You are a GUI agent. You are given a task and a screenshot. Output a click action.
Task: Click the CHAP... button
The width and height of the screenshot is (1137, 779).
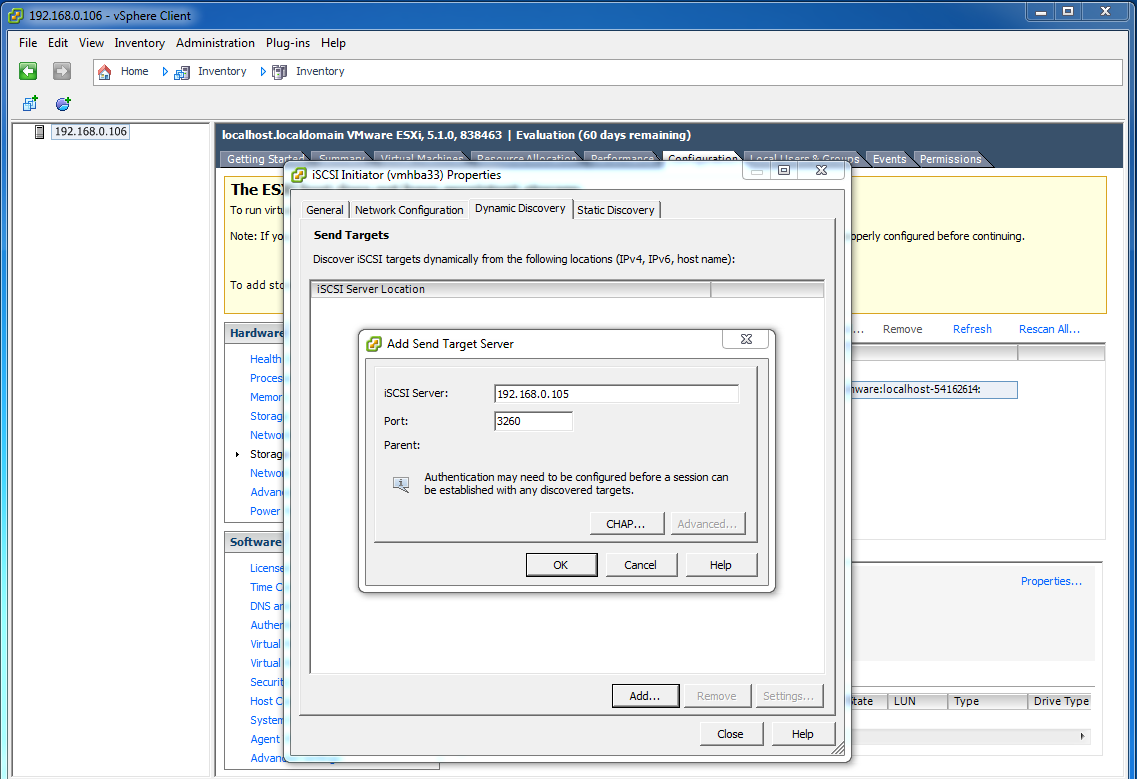click(x=626, y=524)
